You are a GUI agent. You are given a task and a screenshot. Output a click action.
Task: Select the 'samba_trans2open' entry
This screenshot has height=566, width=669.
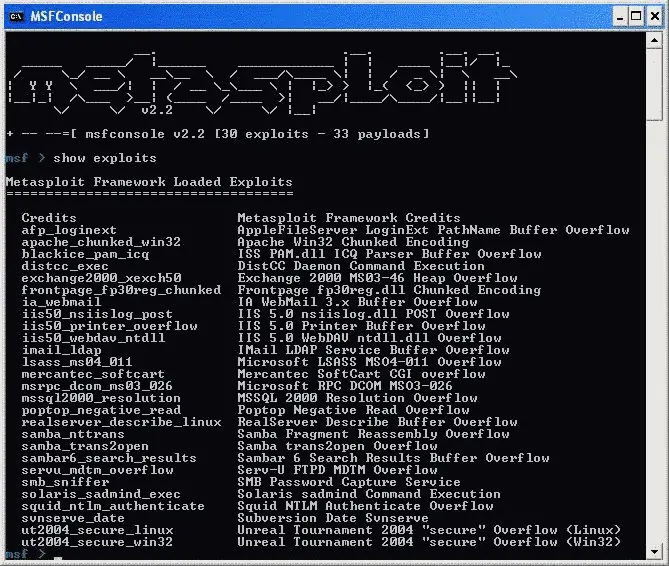[85, 446]
